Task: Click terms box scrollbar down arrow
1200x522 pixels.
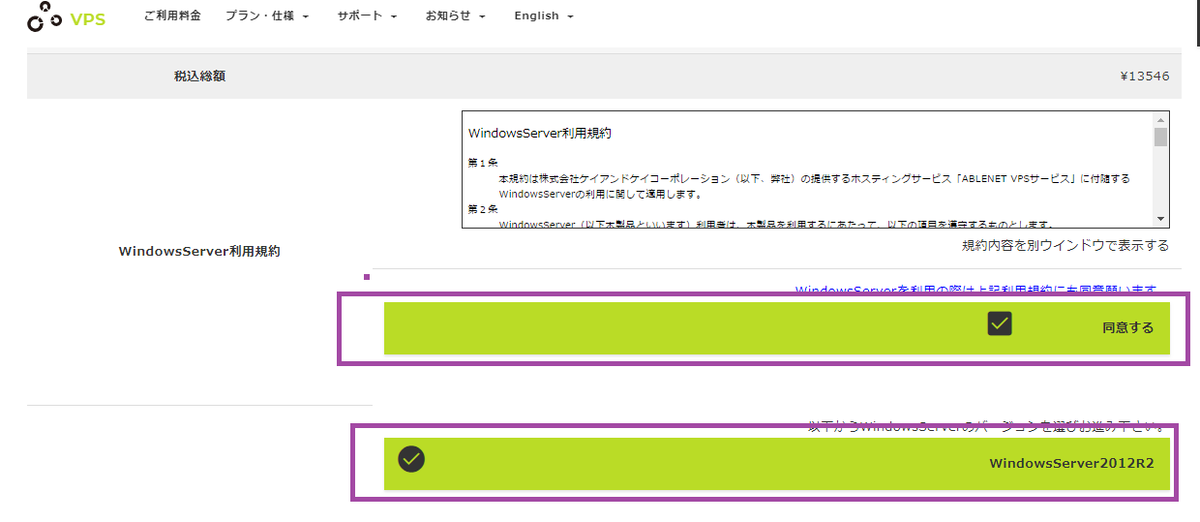Action: (x=1160, y=219)
